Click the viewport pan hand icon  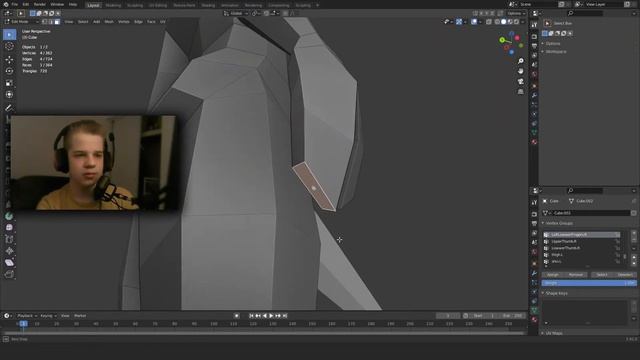[x=520, y=71]
